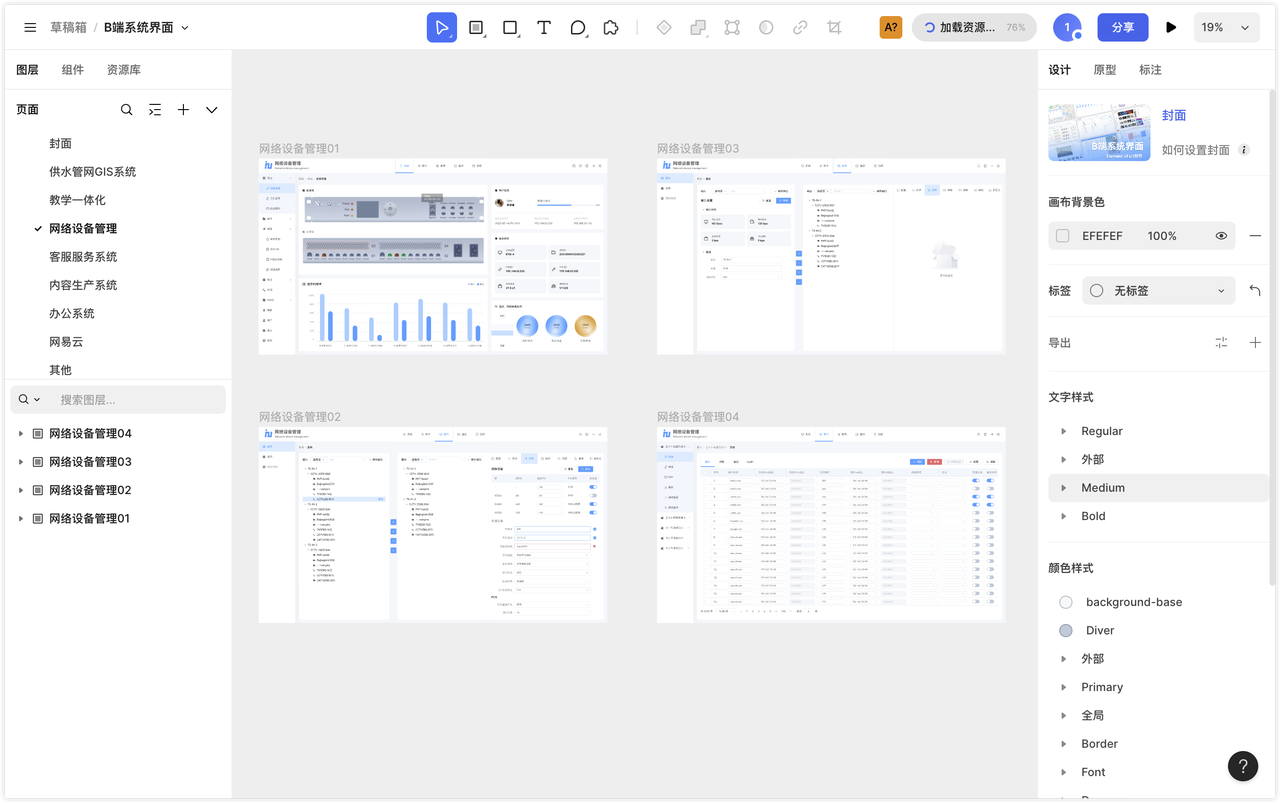Expand the Primary color style group

coord(1063,687)
